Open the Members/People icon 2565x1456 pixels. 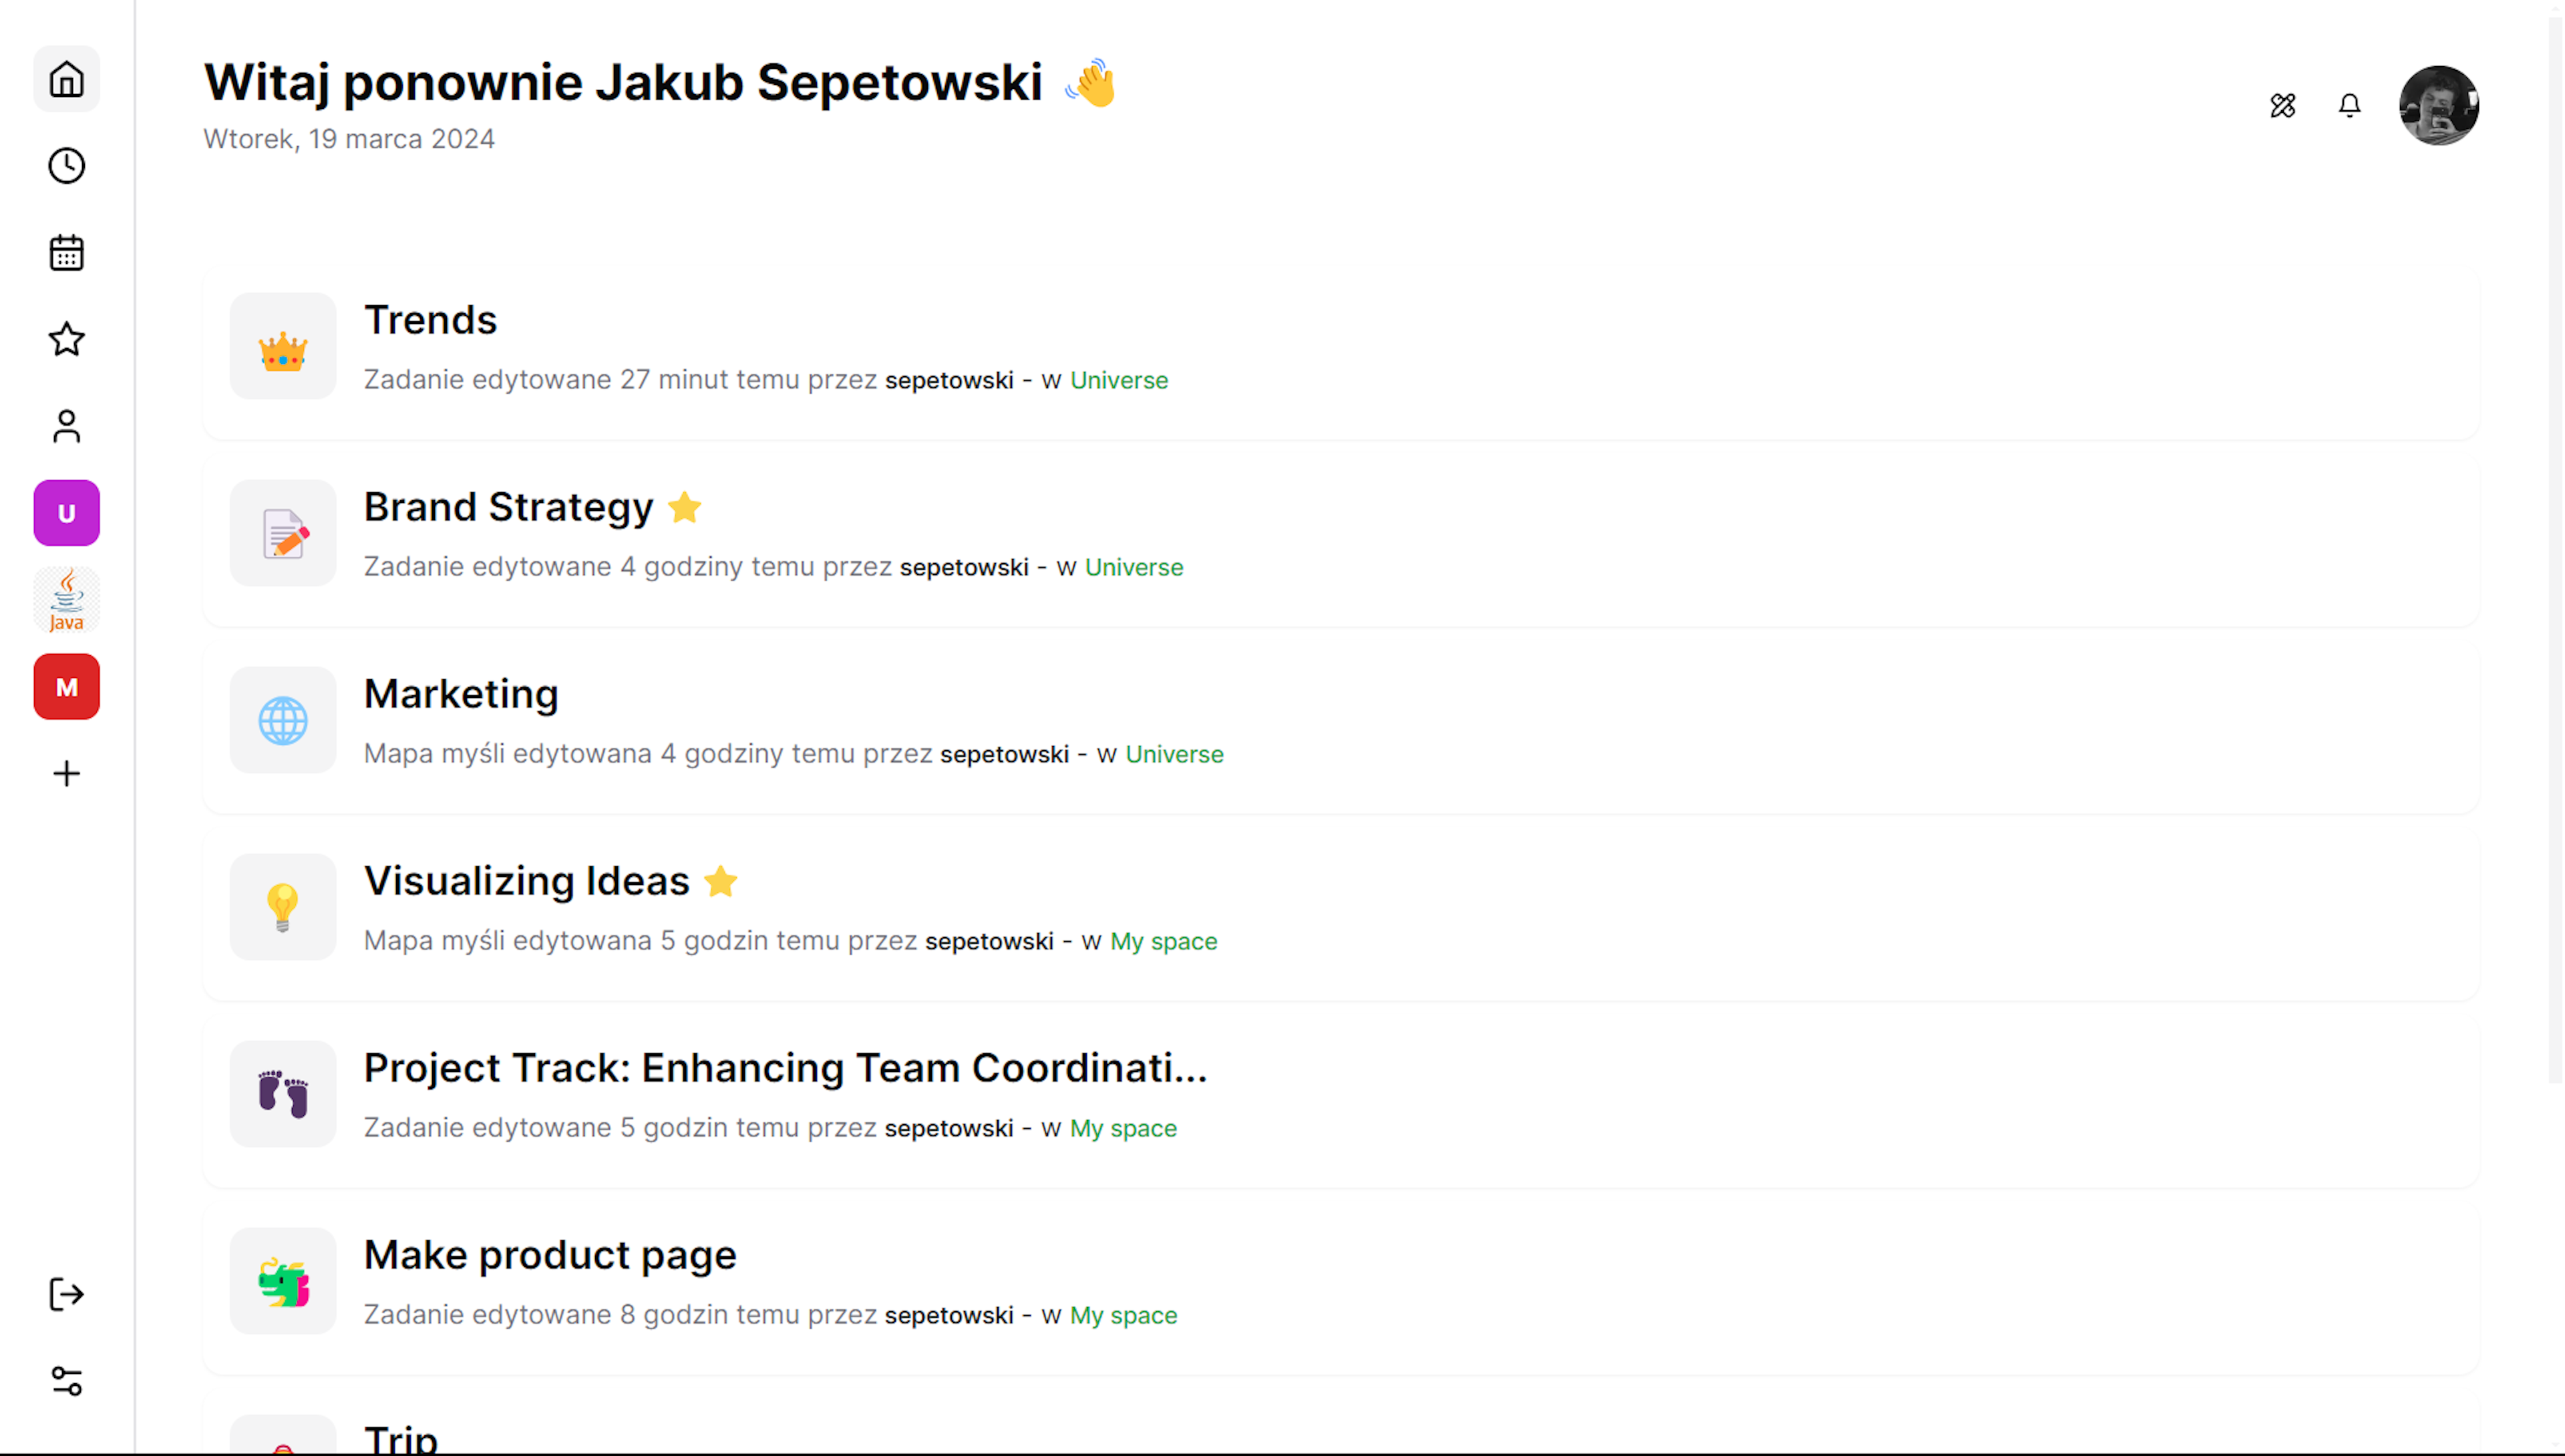[67, 424]
